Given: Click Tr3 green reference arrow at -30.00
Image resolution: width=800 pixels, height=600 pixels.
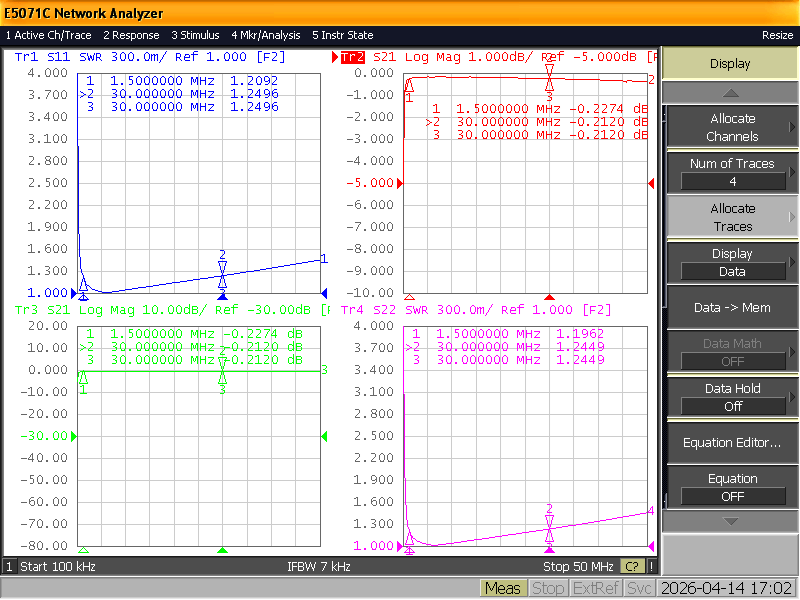Looking at the screenshot, I should (74, 436).
